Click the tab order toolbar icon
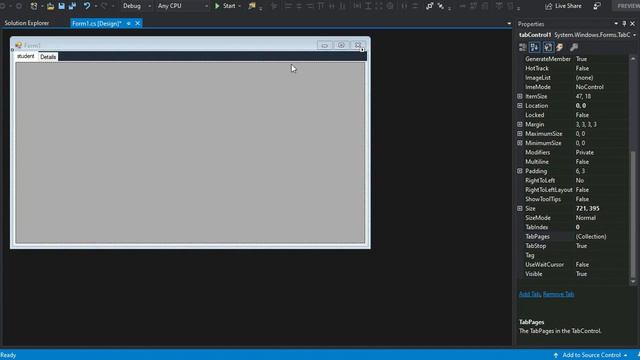The width and height of the screenshot is (640, 360). [x=429, y=6]
